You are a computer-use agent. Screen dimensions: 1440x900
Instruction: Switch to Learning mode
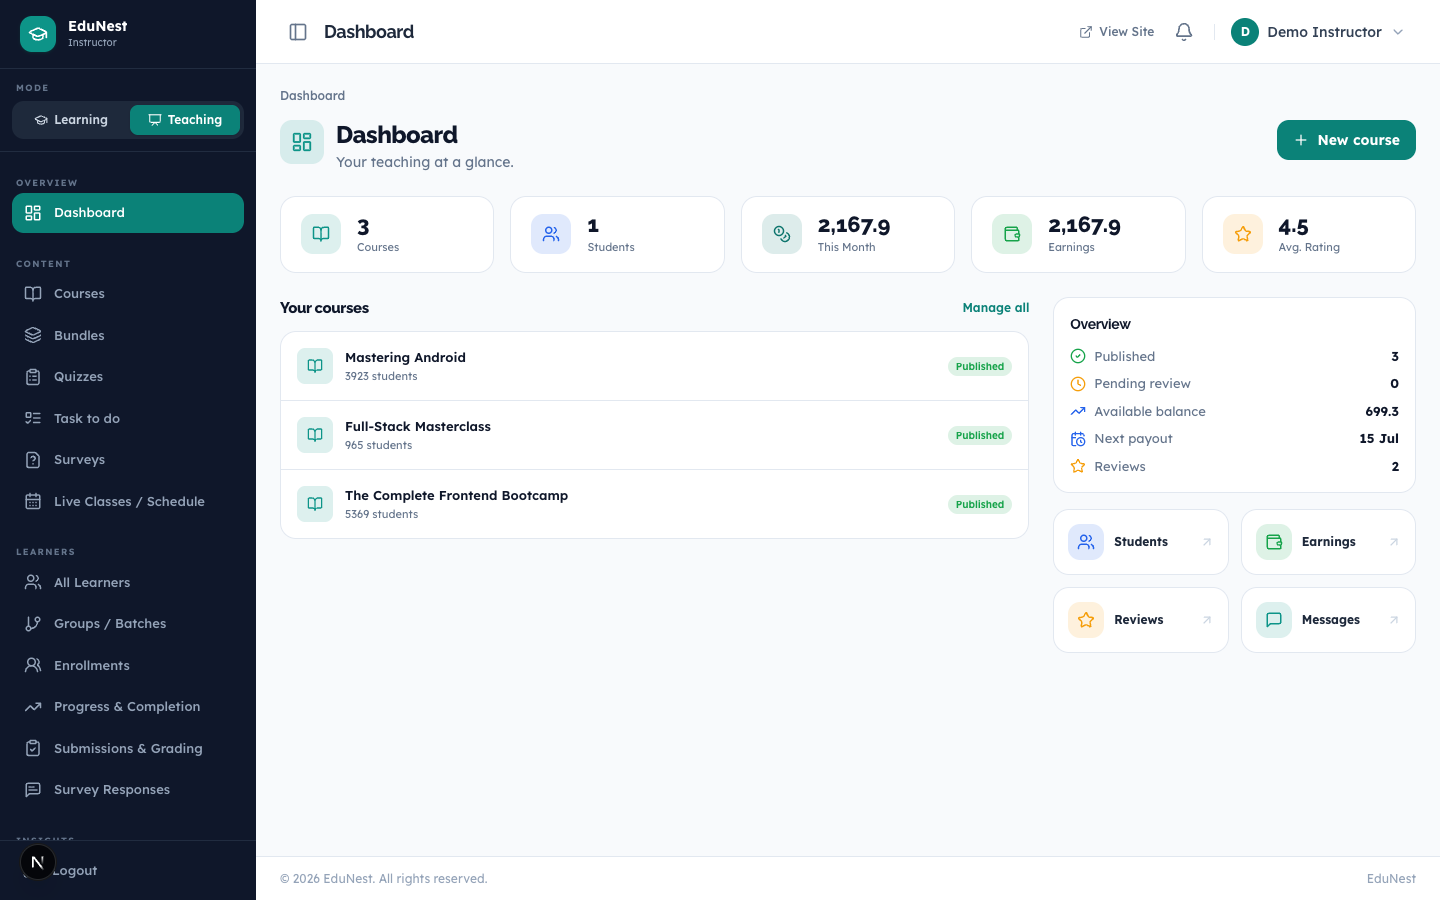pos(71,120)
